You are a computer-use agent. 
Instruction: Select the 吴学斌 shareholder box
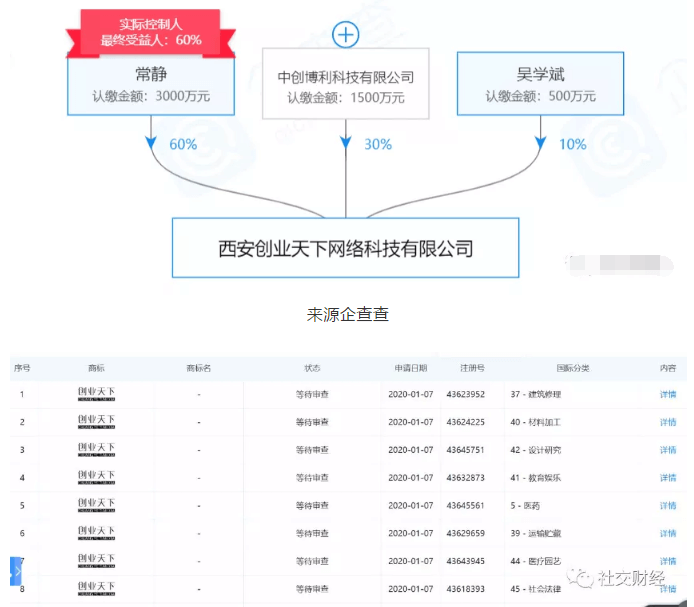(x=540, y=84)
